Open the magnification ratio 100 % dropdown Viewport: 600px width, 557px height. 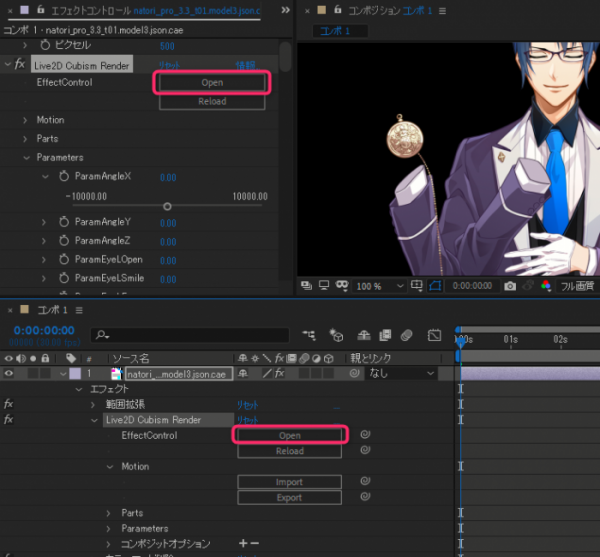point(380,286)
